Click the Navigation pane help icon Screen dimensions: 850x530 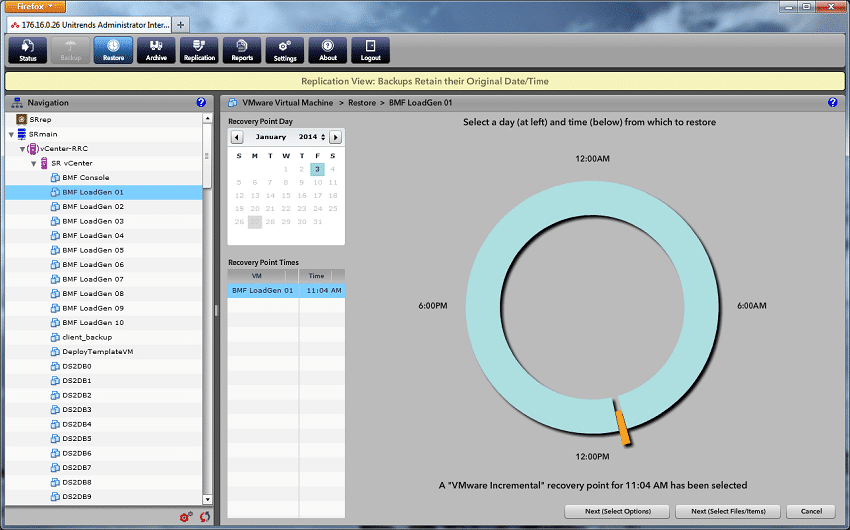click(201, 102)
